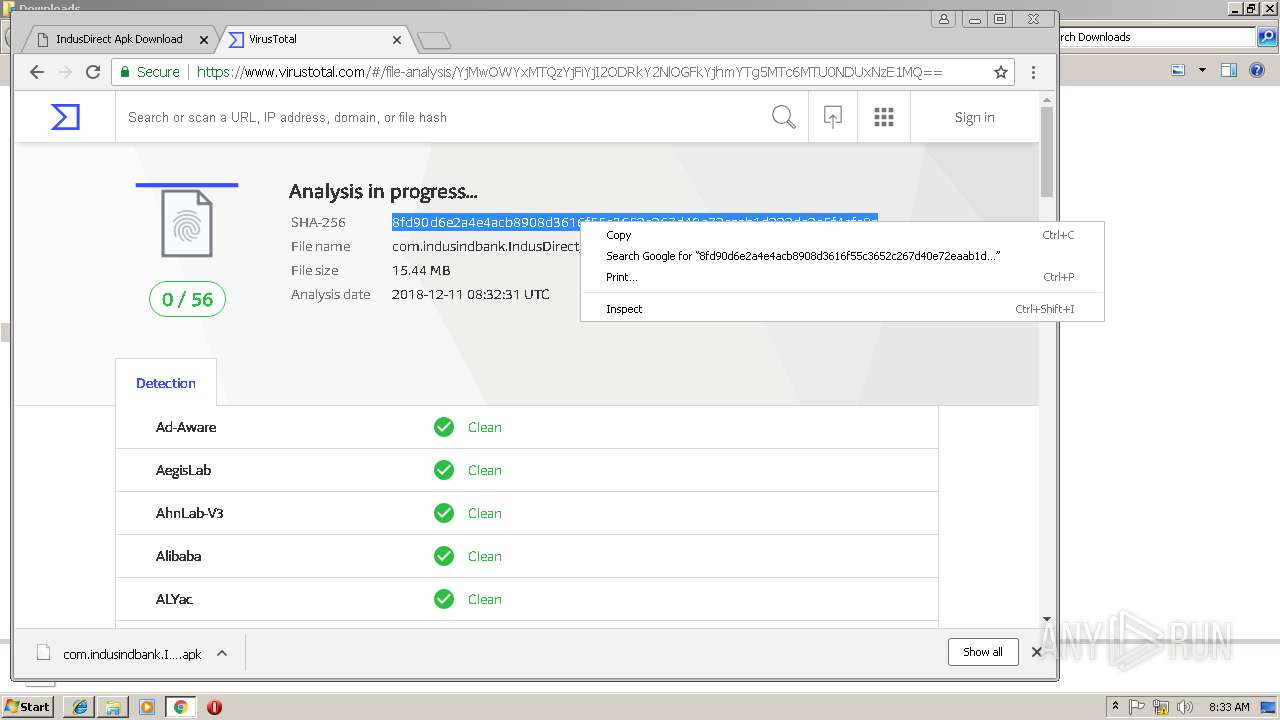Choose Inspect from the context menu

tap(840, 309)
